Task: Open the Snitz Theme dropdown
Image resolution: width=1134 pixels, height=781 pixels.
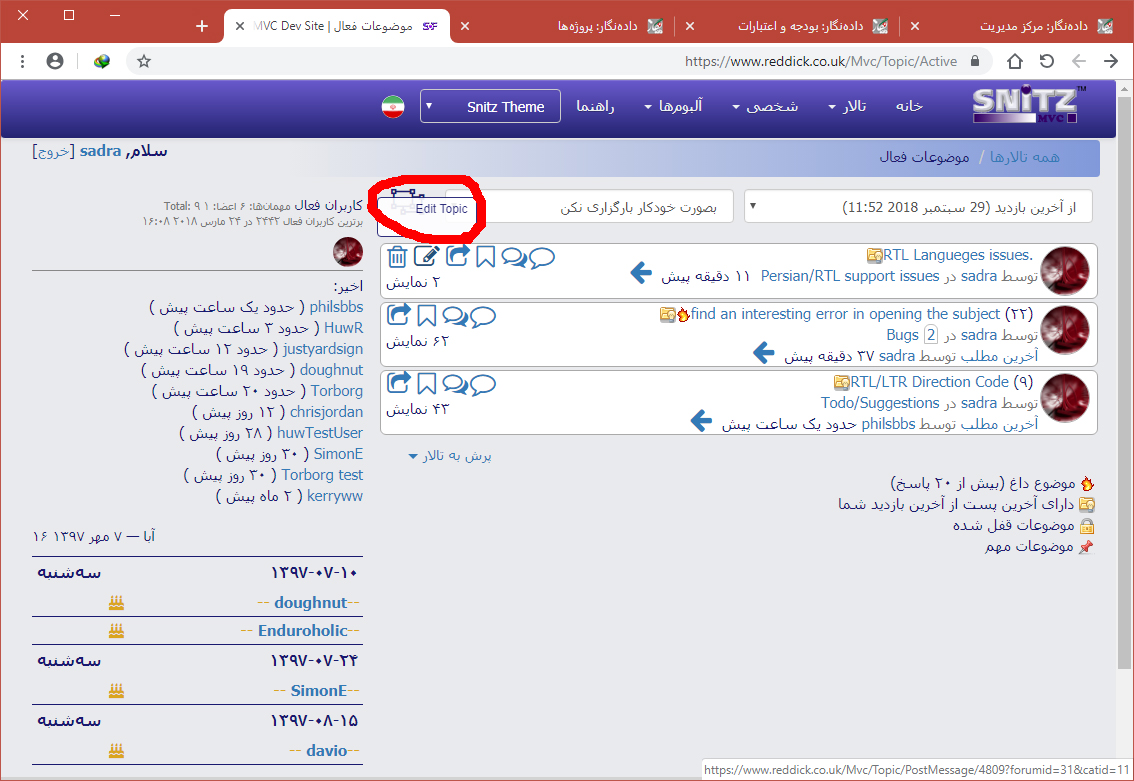Action: click(490, 107)
